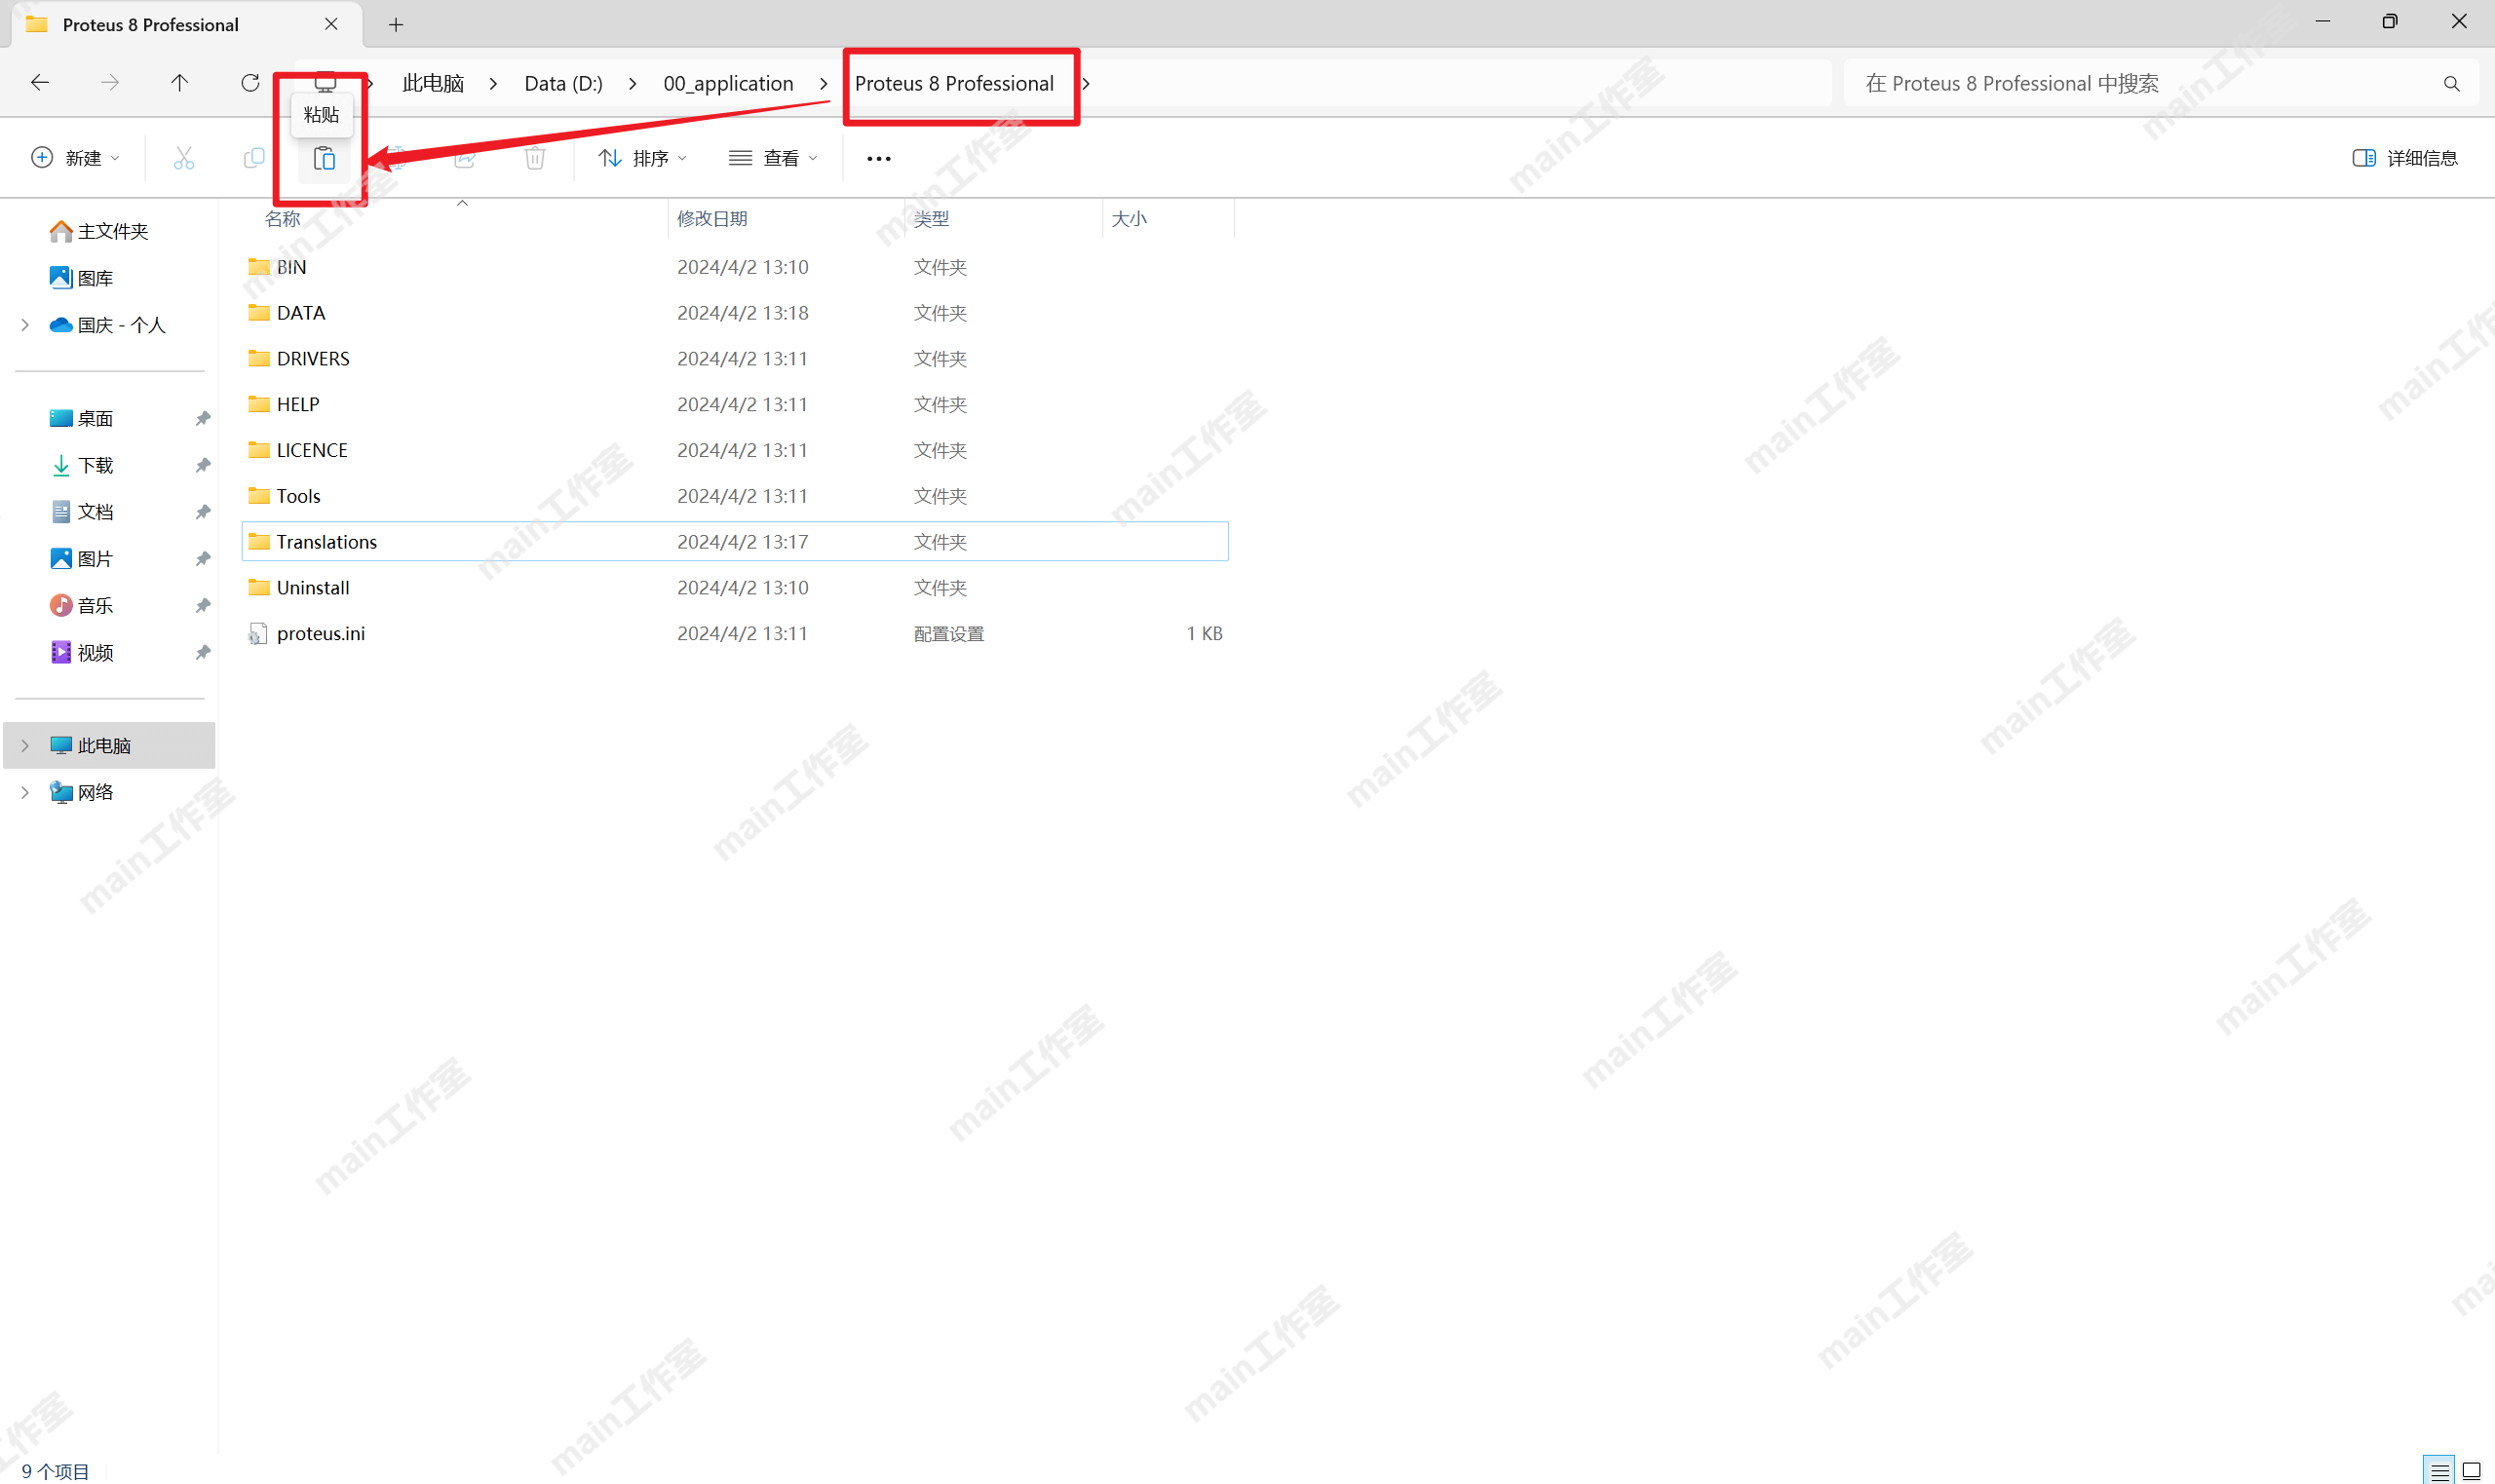This screenshot has width=2495, height=1484.
Task: Click the search magnifier icon
Action: click(x=2451, y=84)
